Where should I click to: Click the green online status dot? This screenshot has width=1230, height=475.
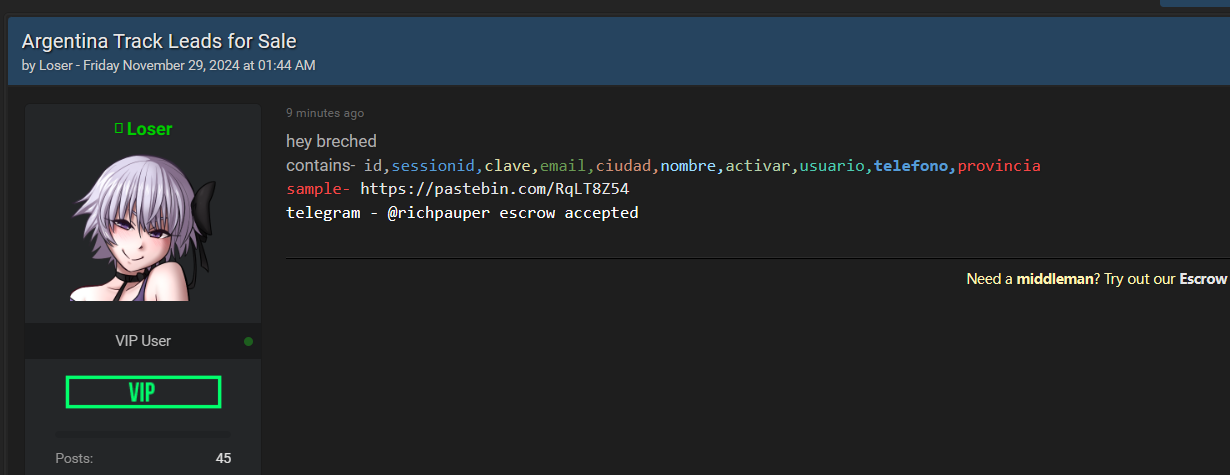248,342
